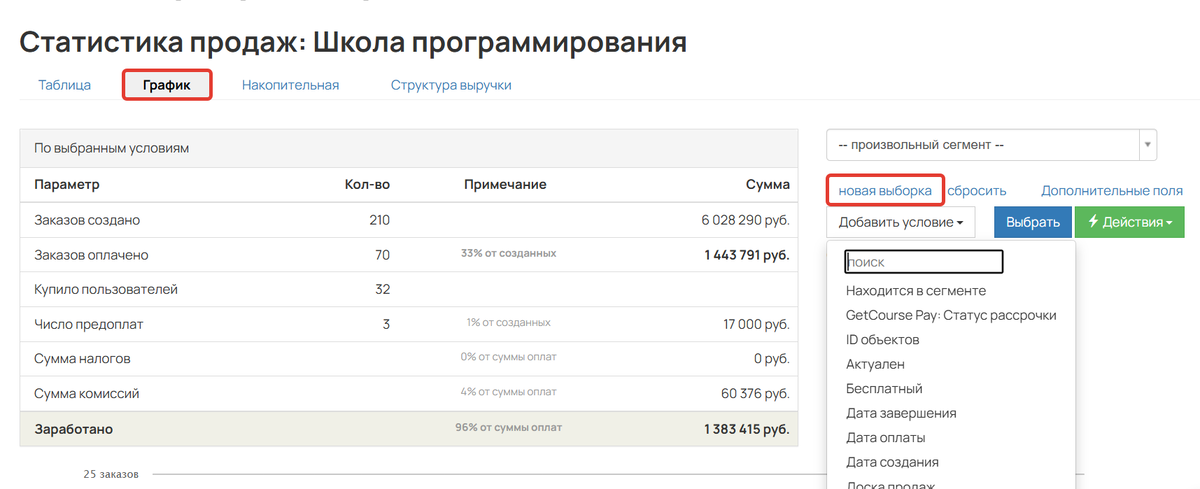The width and height of the screenshot is (1200, 489).
Task: Expand the Добавить условие dropdown
Action: [x=901, y=222]
